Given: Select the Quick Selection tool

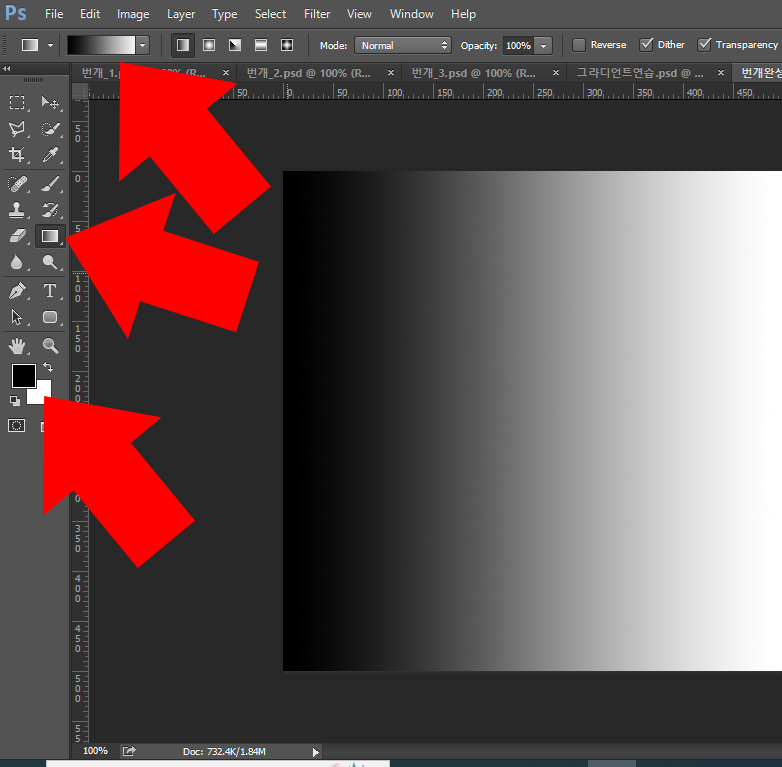Looking at the screenshot, I should point(50,129).
